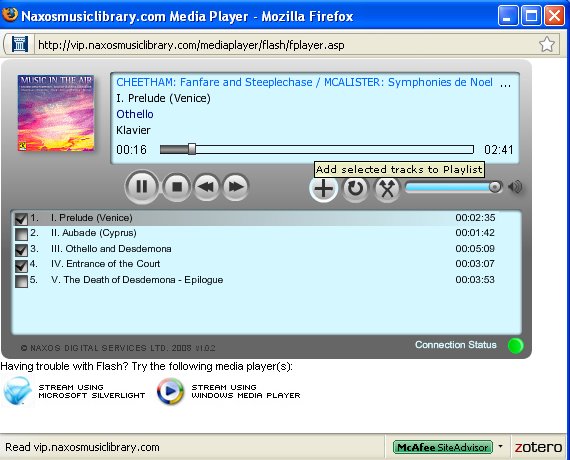This screenshot has height=460, width=570.
Task: Check track 5 Death of Desdemona checkbox
Action: [21, 281]
